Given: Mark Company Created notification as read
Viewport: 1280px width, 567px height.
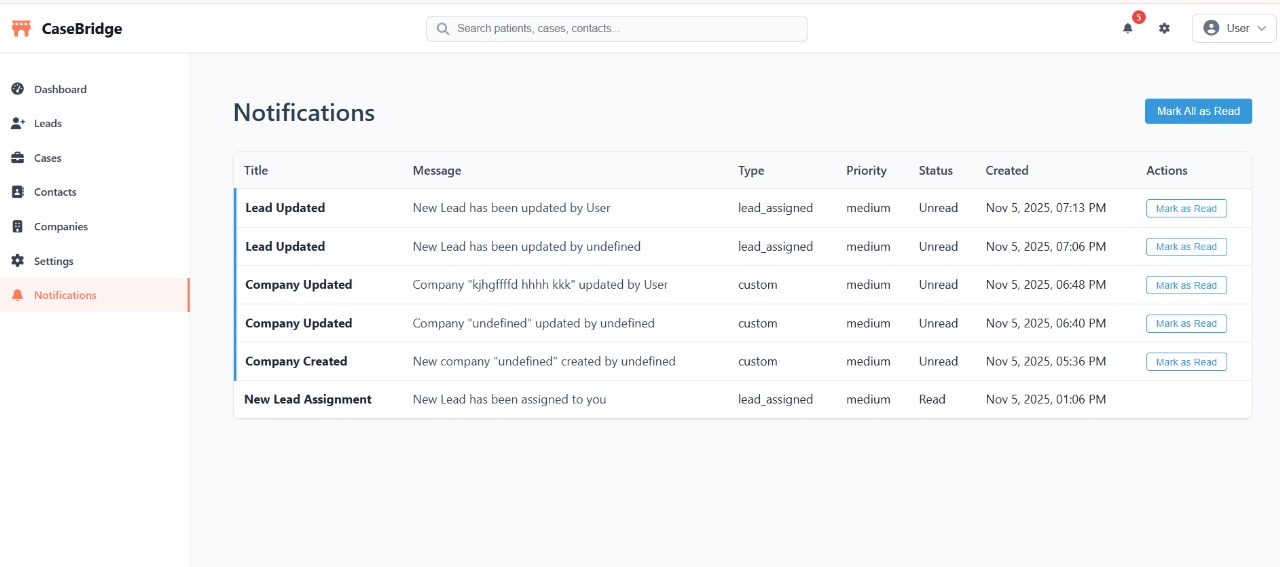Looking at the screenshot, I should 1186,362.
